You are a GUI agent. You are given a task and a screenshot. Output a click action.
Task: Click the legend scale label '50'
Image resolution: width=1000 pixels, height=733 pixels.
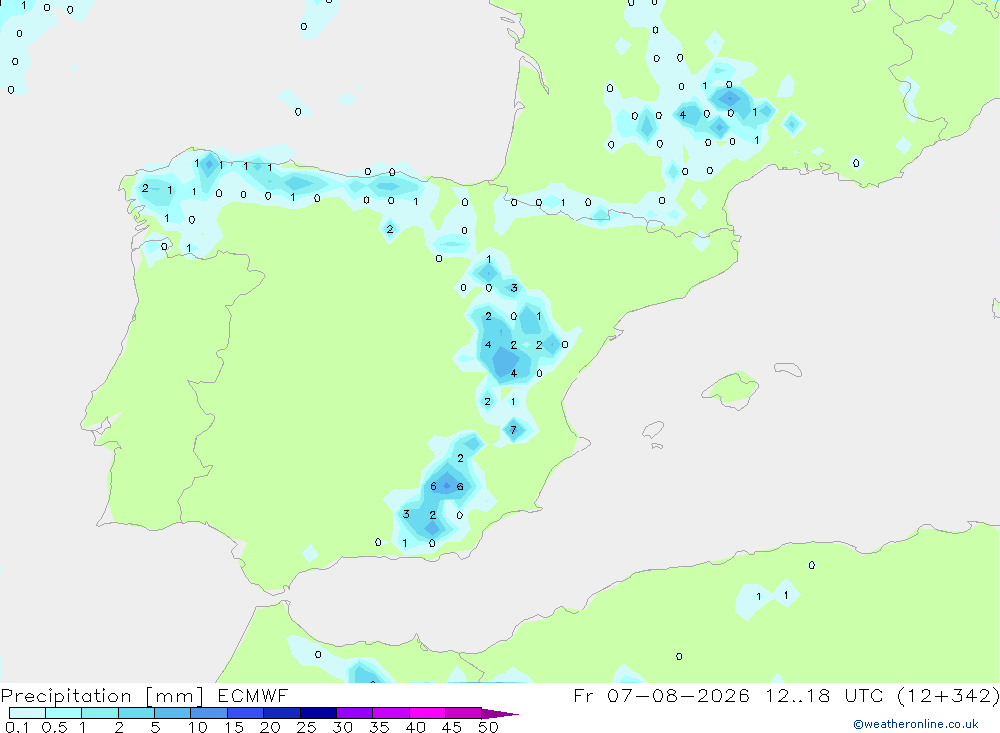(x=489, y=727)
